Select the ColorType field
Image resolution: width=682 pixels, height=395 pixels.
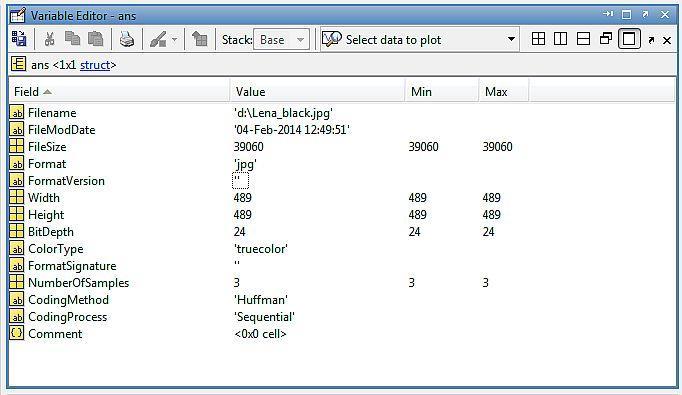55,249
